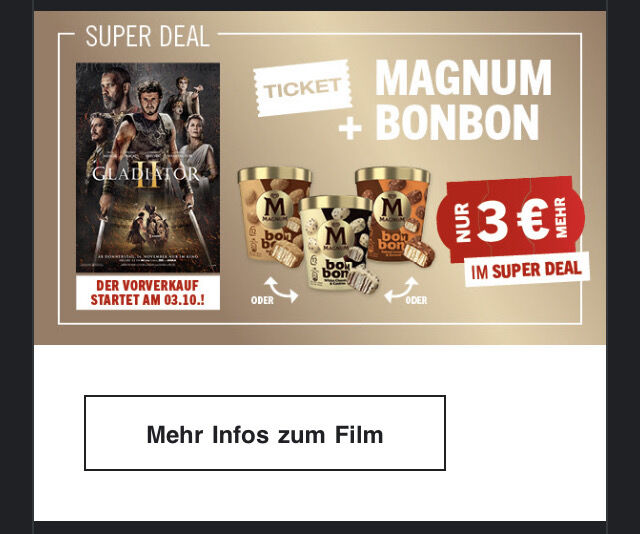Click the white TICKET stub icon

pyautogui.click(x=302, y=88)
